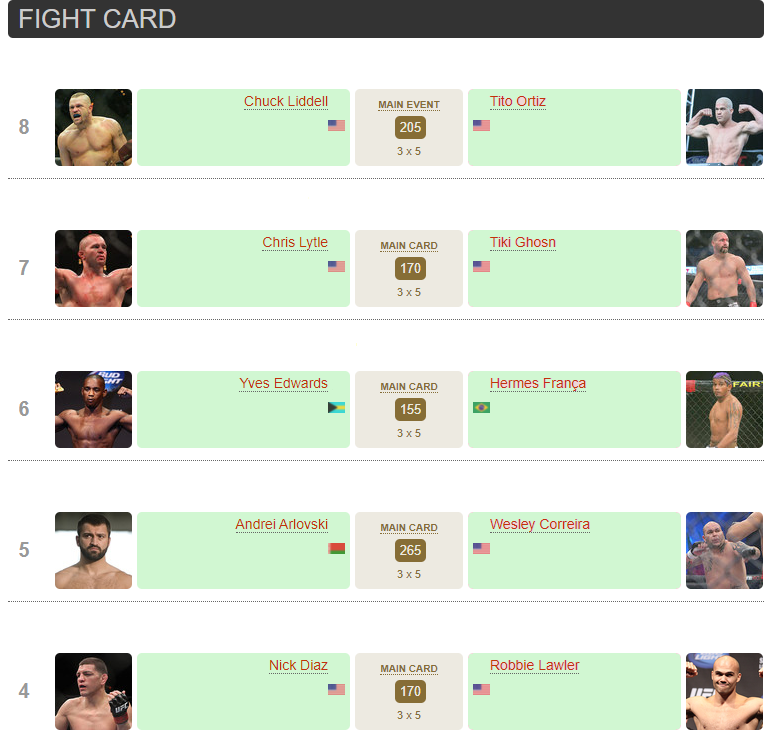Select the Andrei Arlovski name link

click(281, 525)
